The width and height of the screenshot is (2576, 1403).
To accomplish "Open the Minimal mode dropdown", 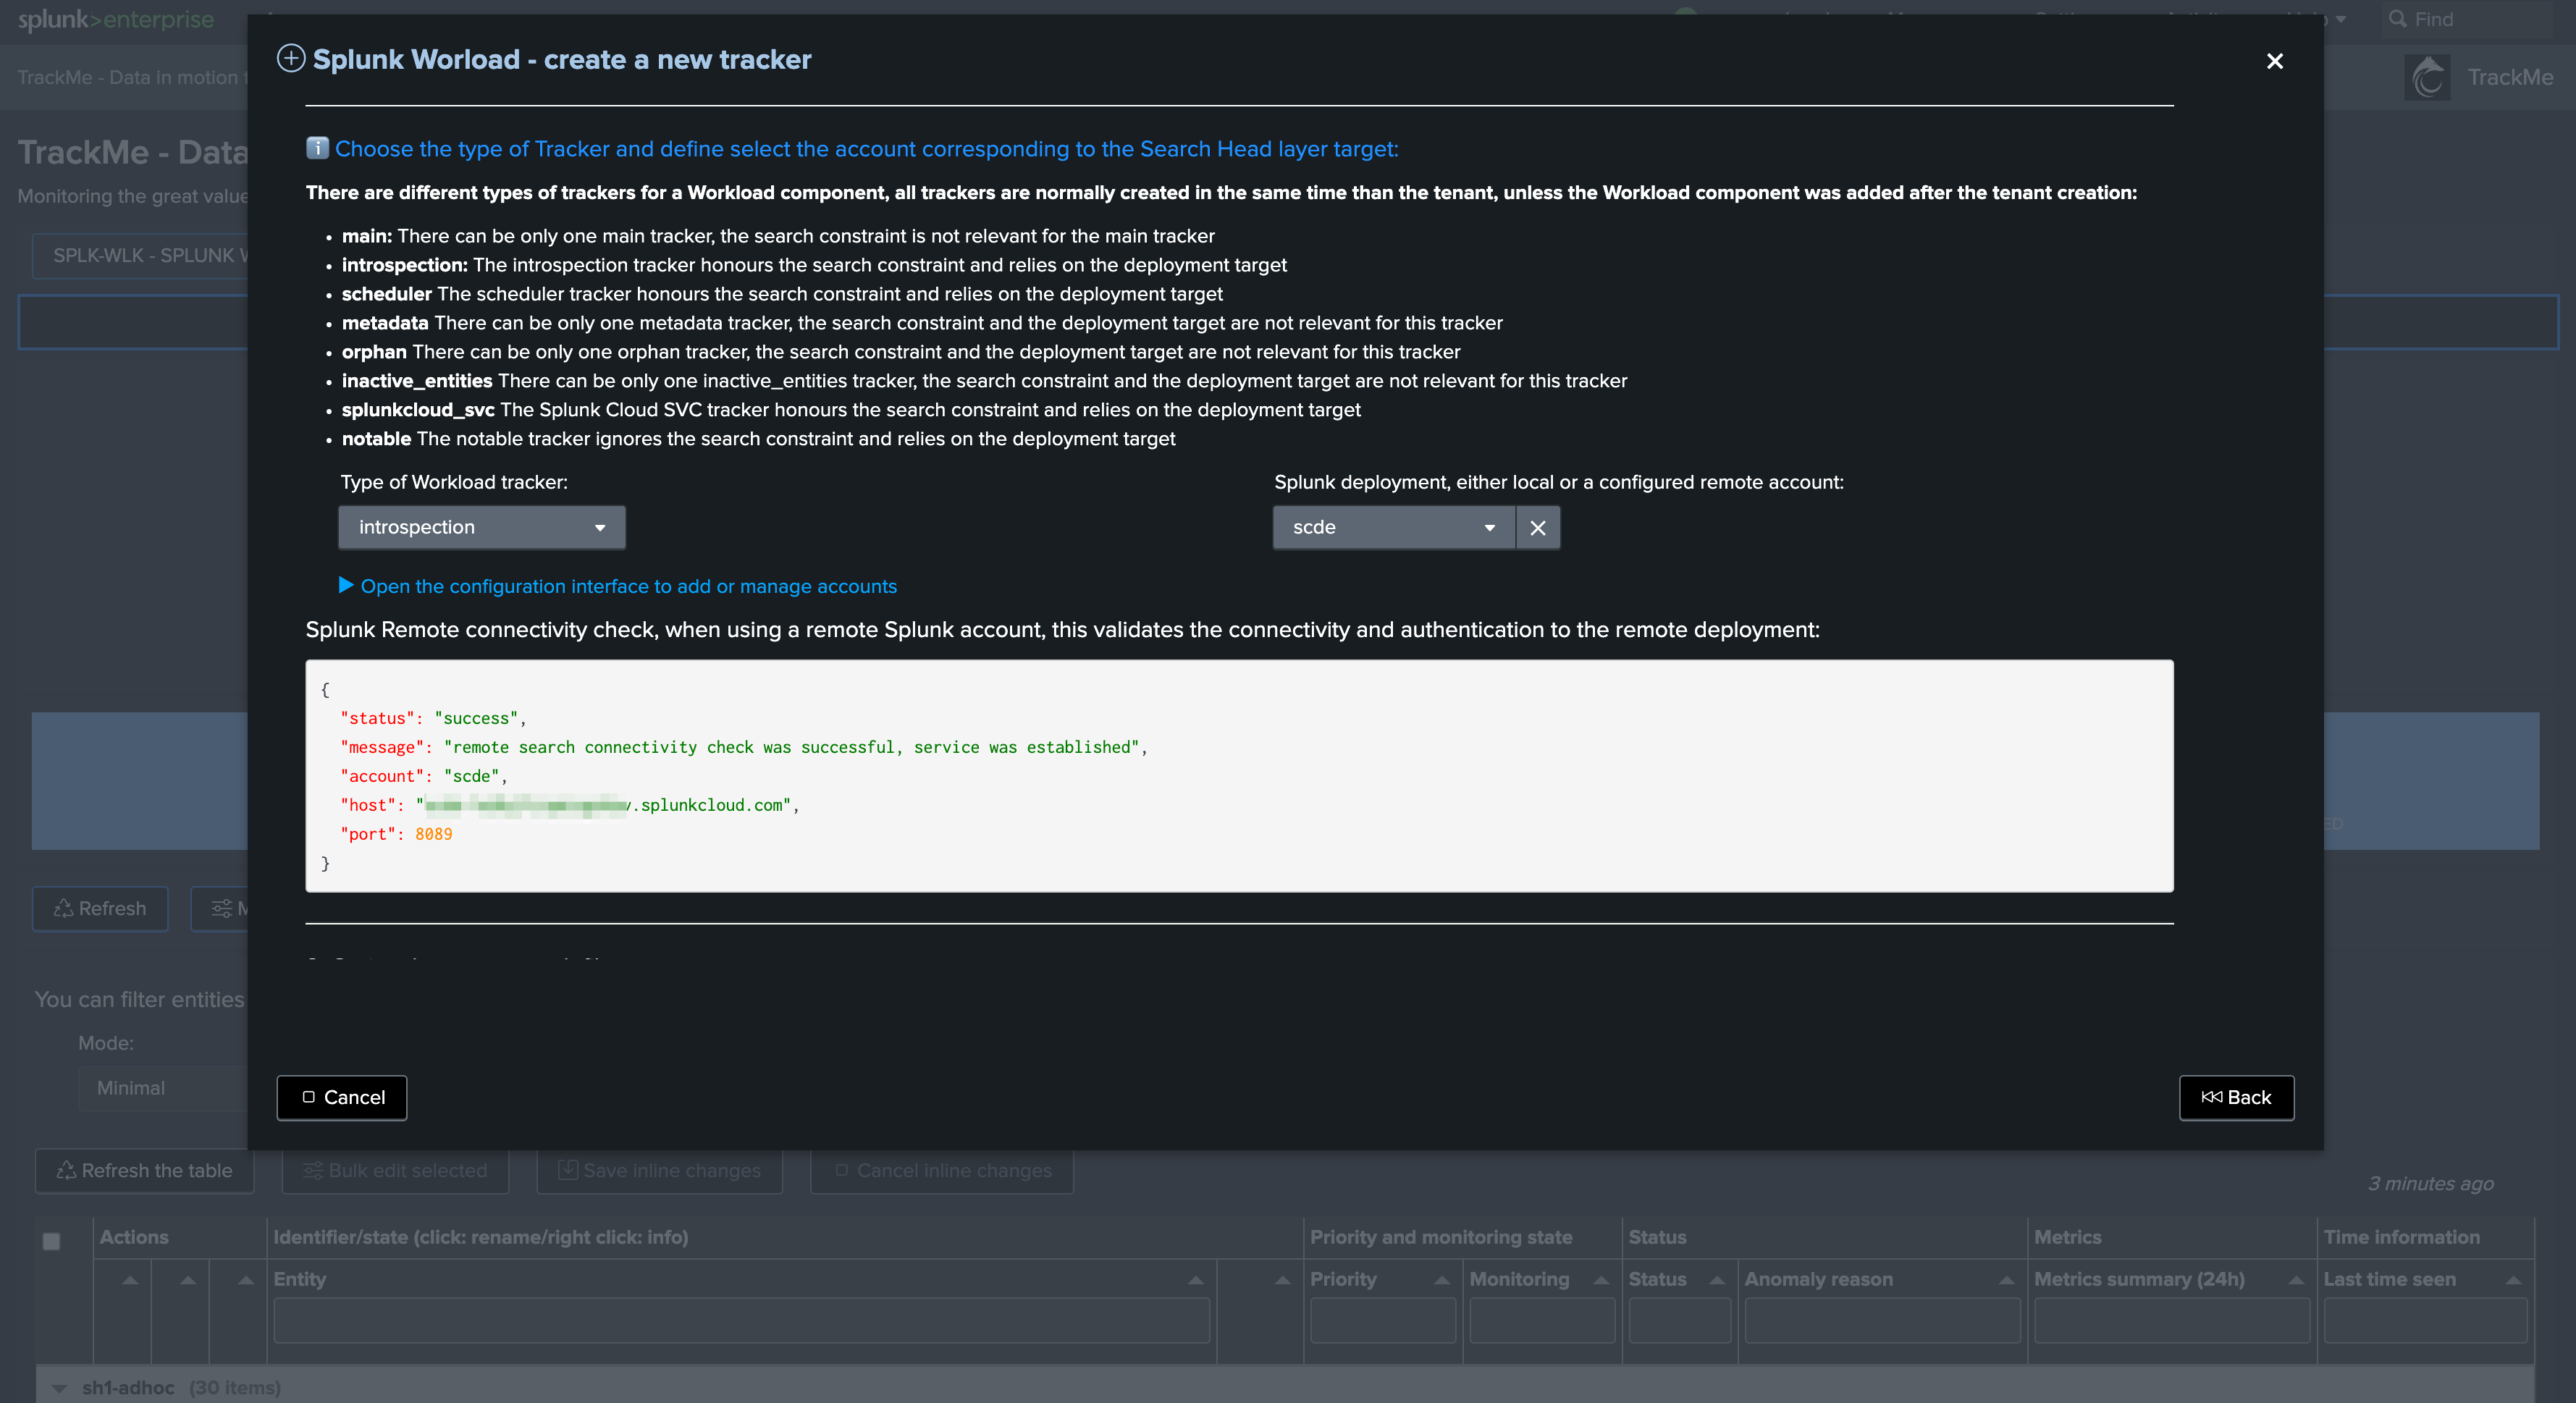I will [163, 1088].
